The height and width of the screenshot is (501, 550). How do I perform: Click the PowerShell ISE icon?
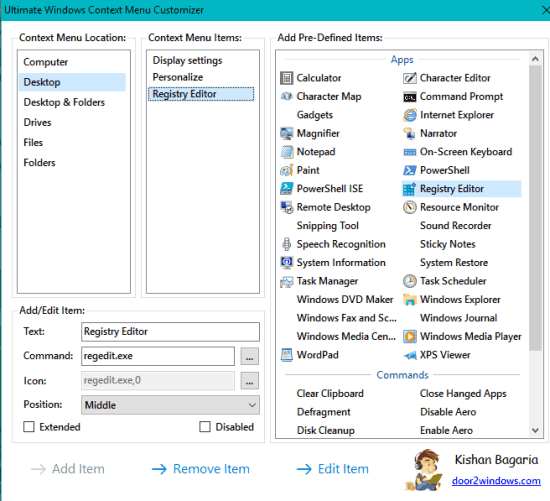286,188
